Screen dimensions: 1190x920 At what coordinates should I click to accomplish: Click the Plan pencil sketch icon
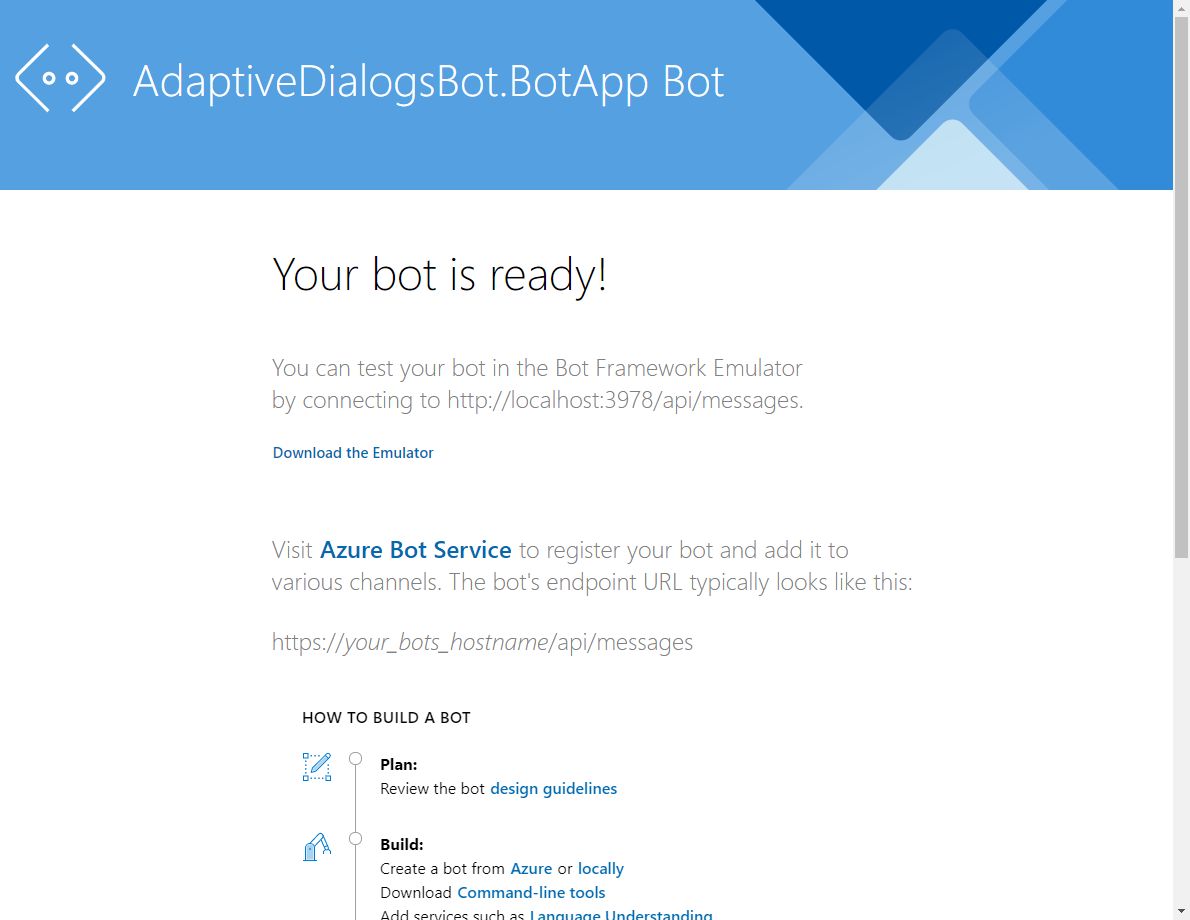(x=316, y=767)
